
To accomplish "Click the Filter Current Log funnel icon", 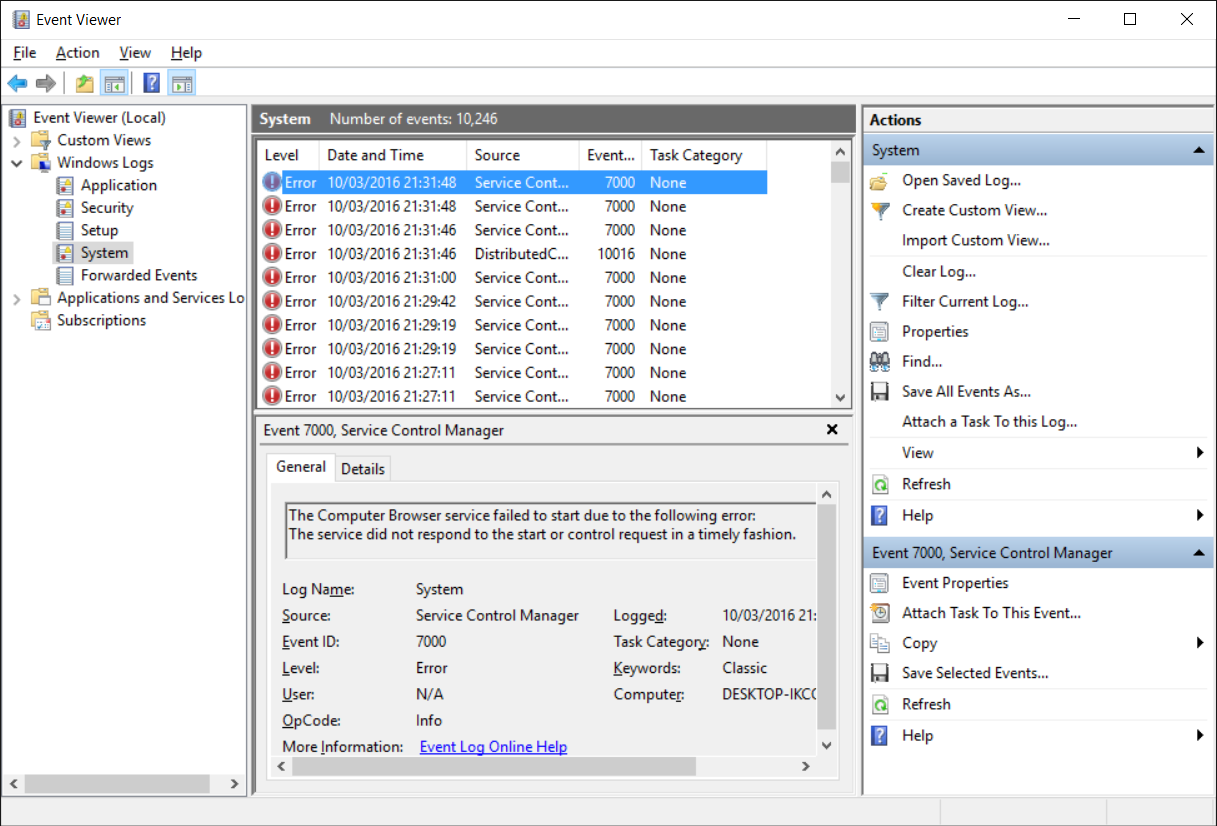I will click(x=879, y=301).
